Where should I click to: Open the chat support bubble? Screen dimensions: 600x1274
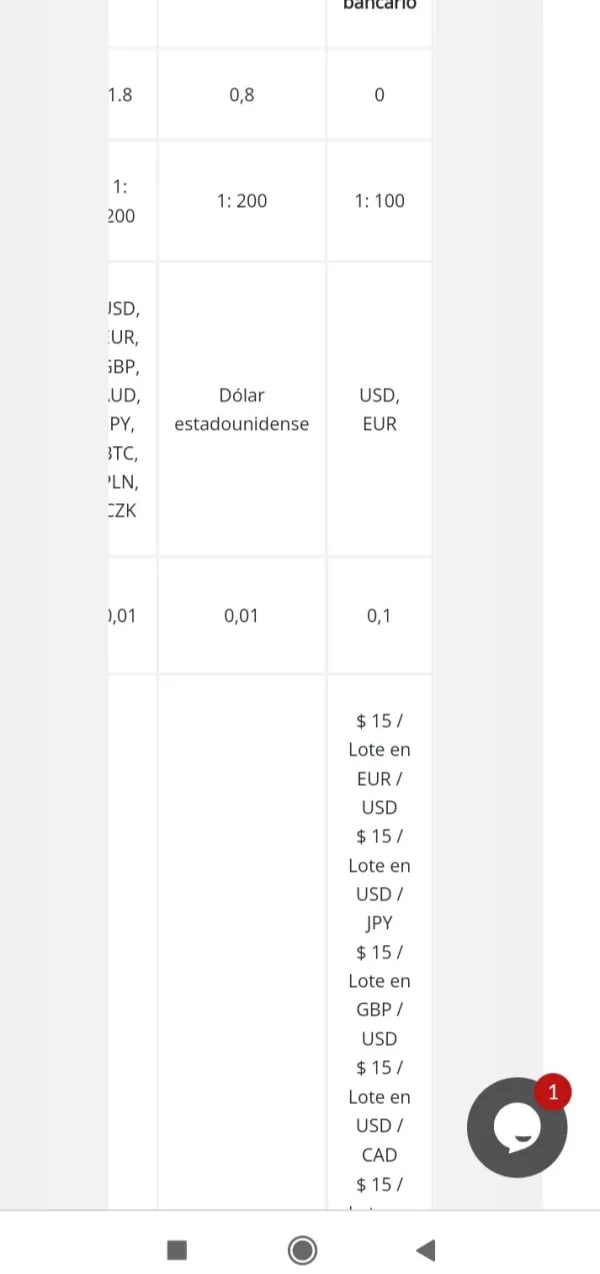(x=516, y=1129)
